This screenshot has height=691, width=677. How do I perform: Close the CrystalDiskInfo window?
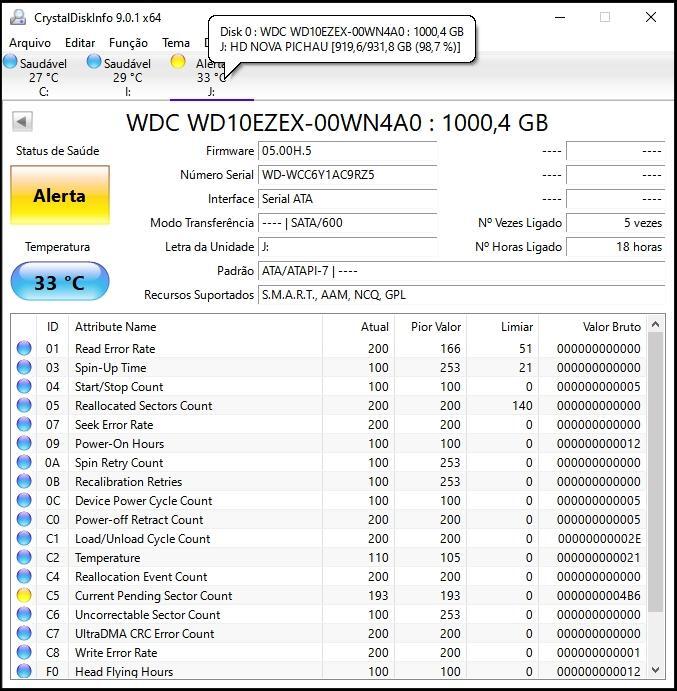coord(651,17)
